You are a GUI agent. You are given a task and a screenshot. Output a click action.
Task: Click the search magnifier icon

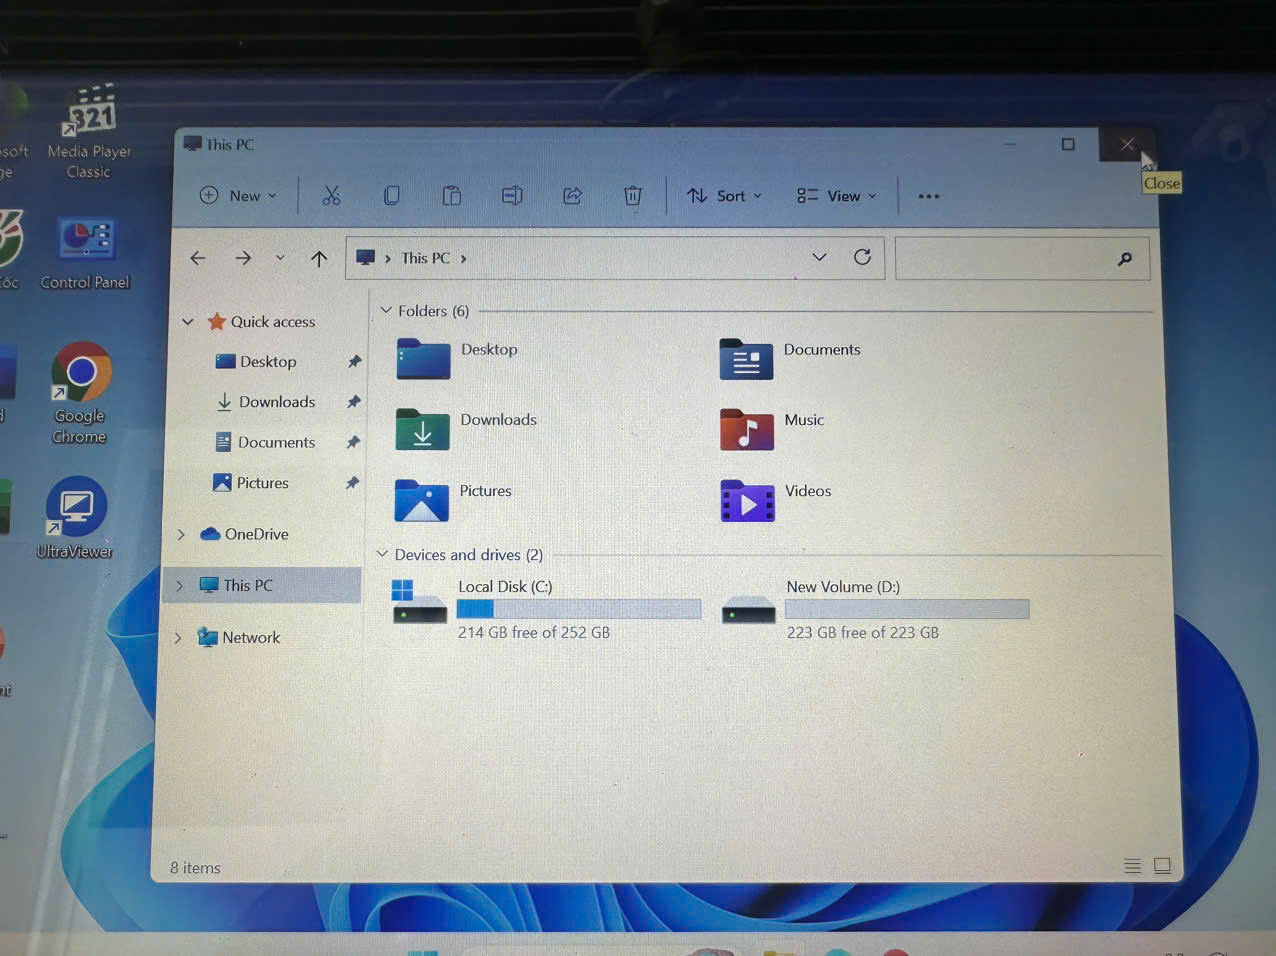[1125, 259]
